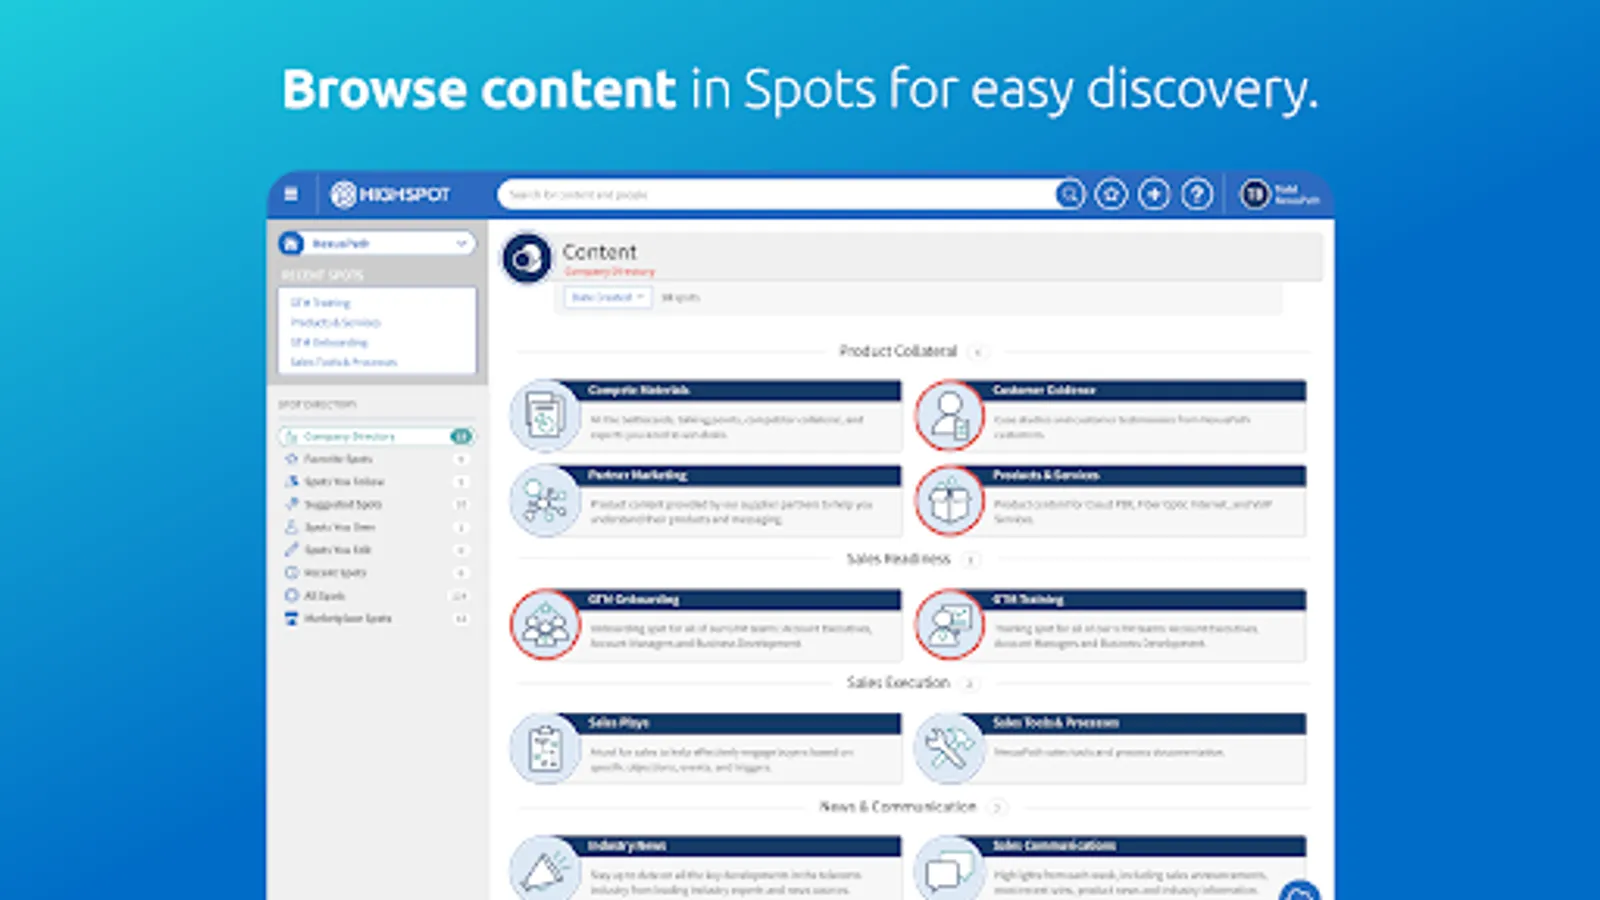Open the Sales Communications chat bubbles icon

[950, 869]
